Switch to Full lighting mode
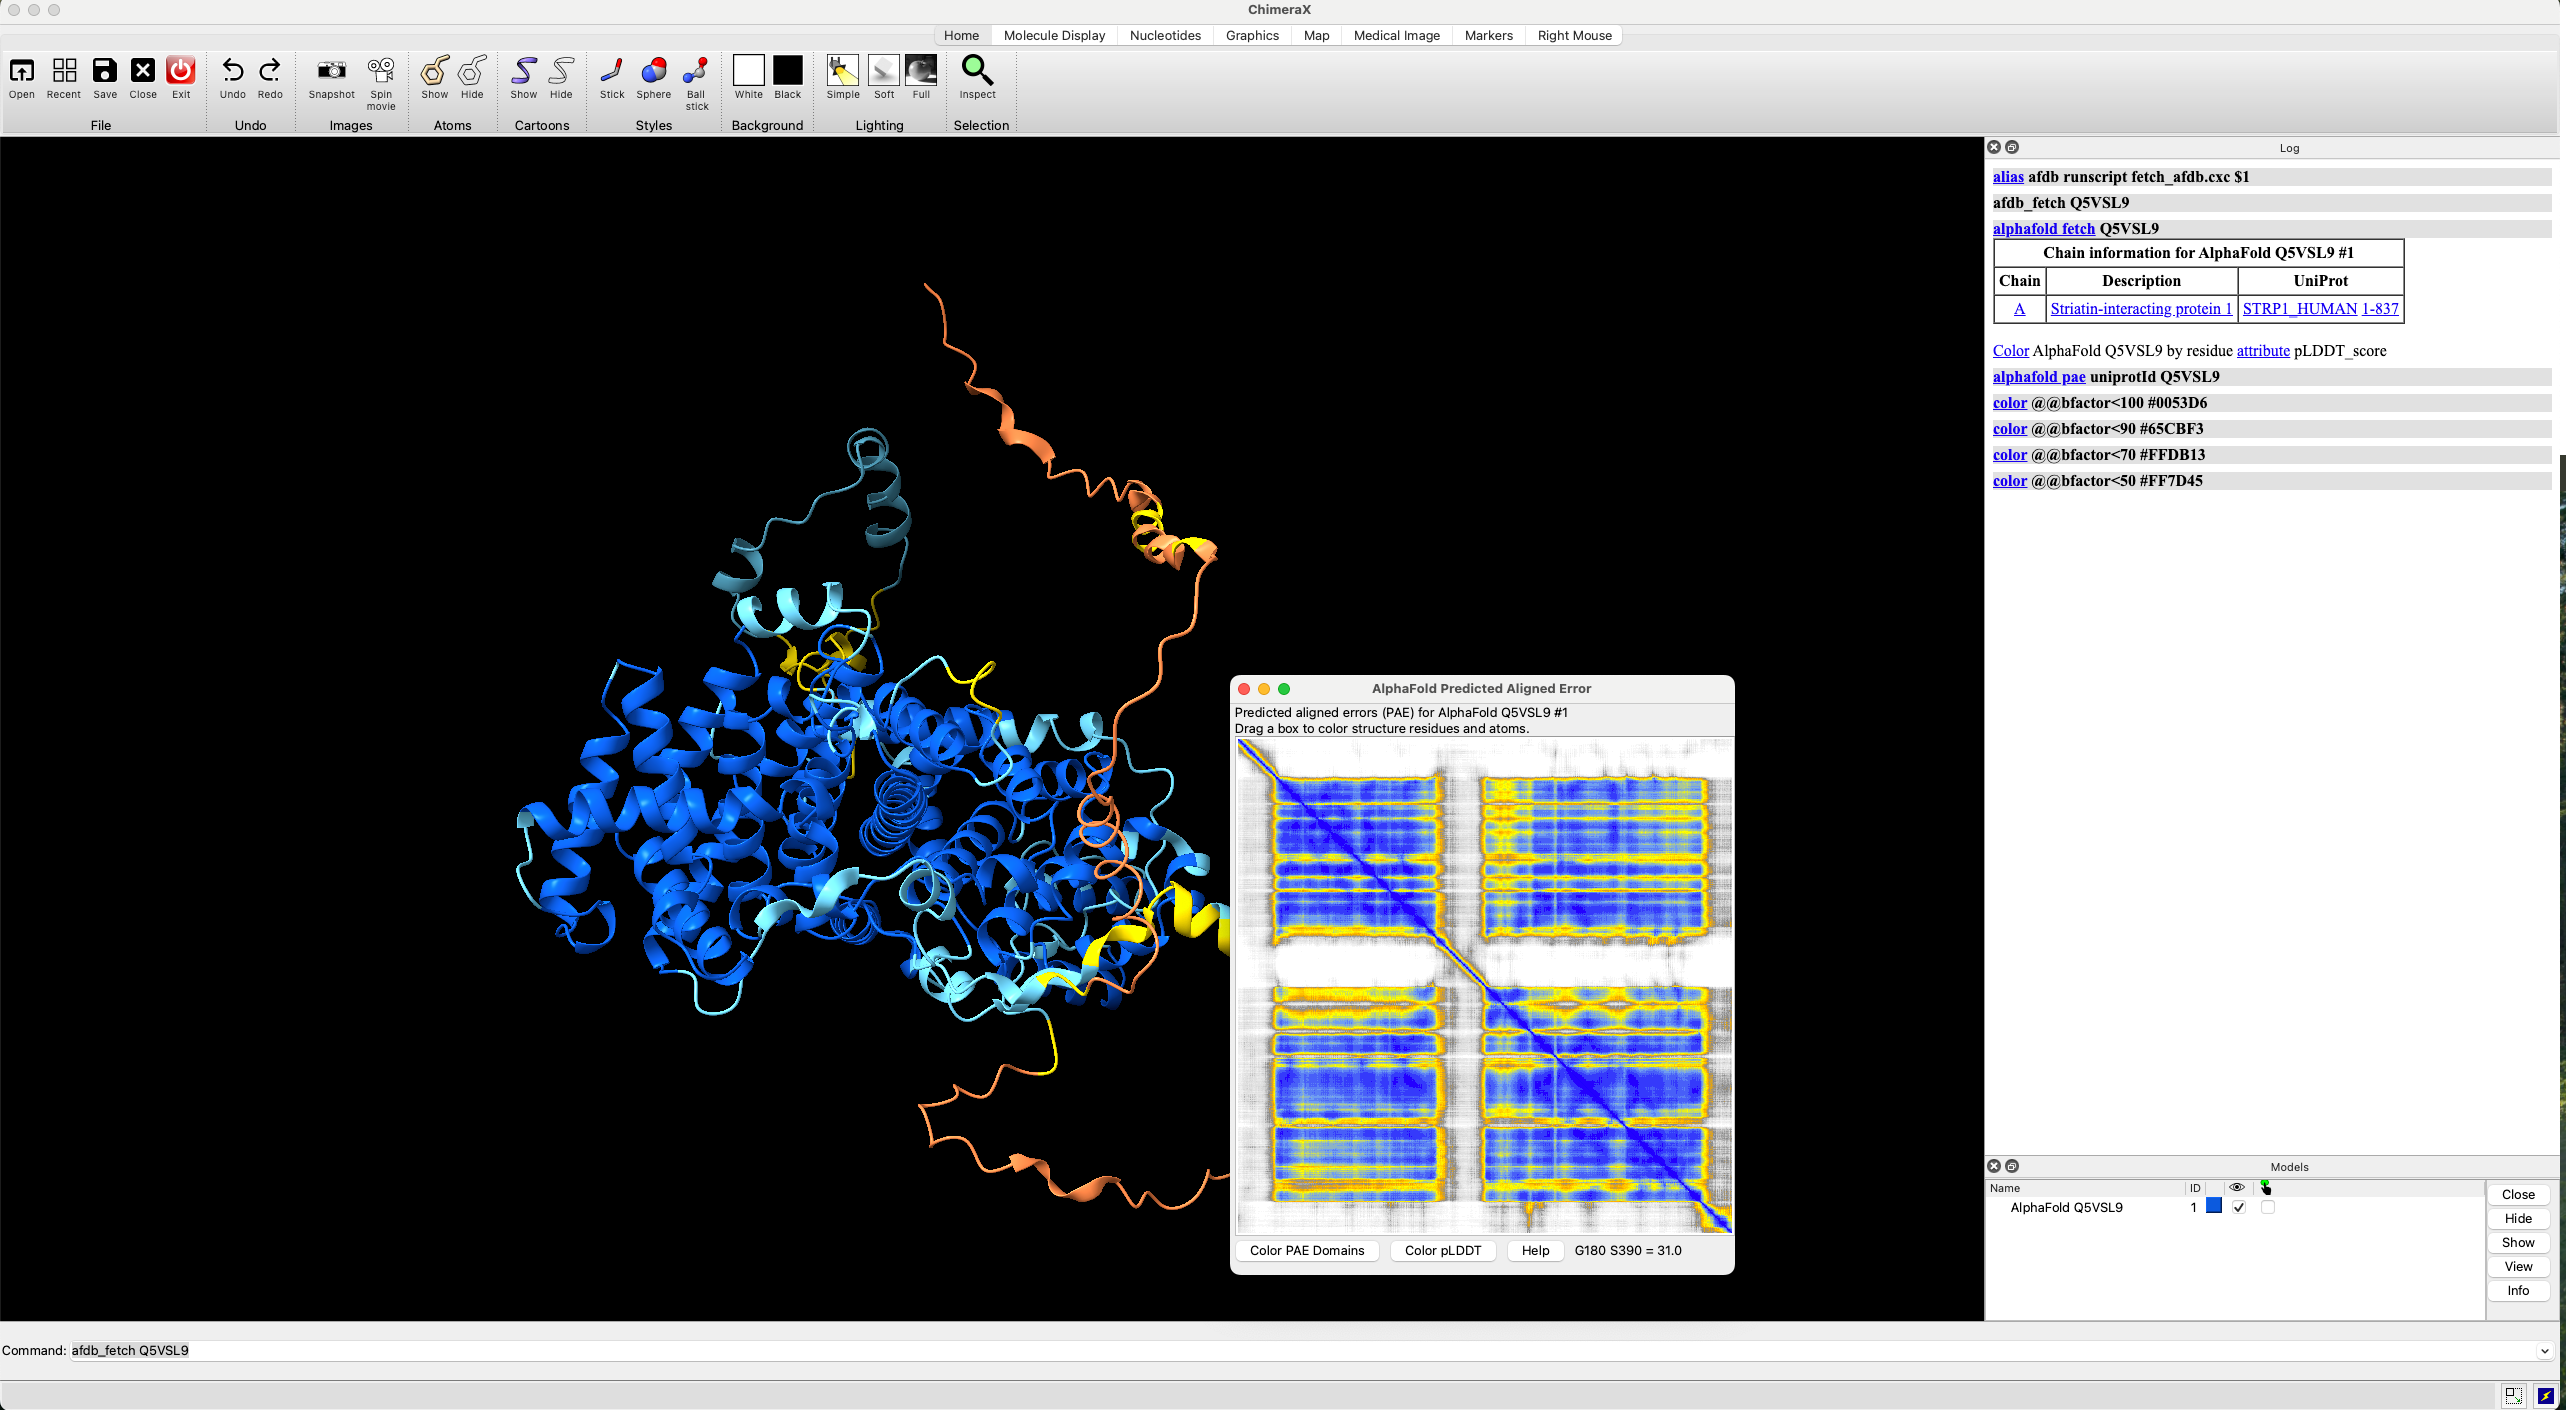Screen dimensions: 2566x1410 click(x=920, y=71)
